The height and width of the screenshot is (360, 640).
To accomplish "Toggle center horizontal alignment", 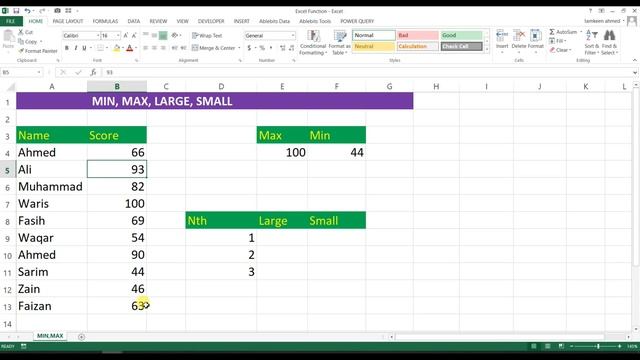I will coord(154,48).
